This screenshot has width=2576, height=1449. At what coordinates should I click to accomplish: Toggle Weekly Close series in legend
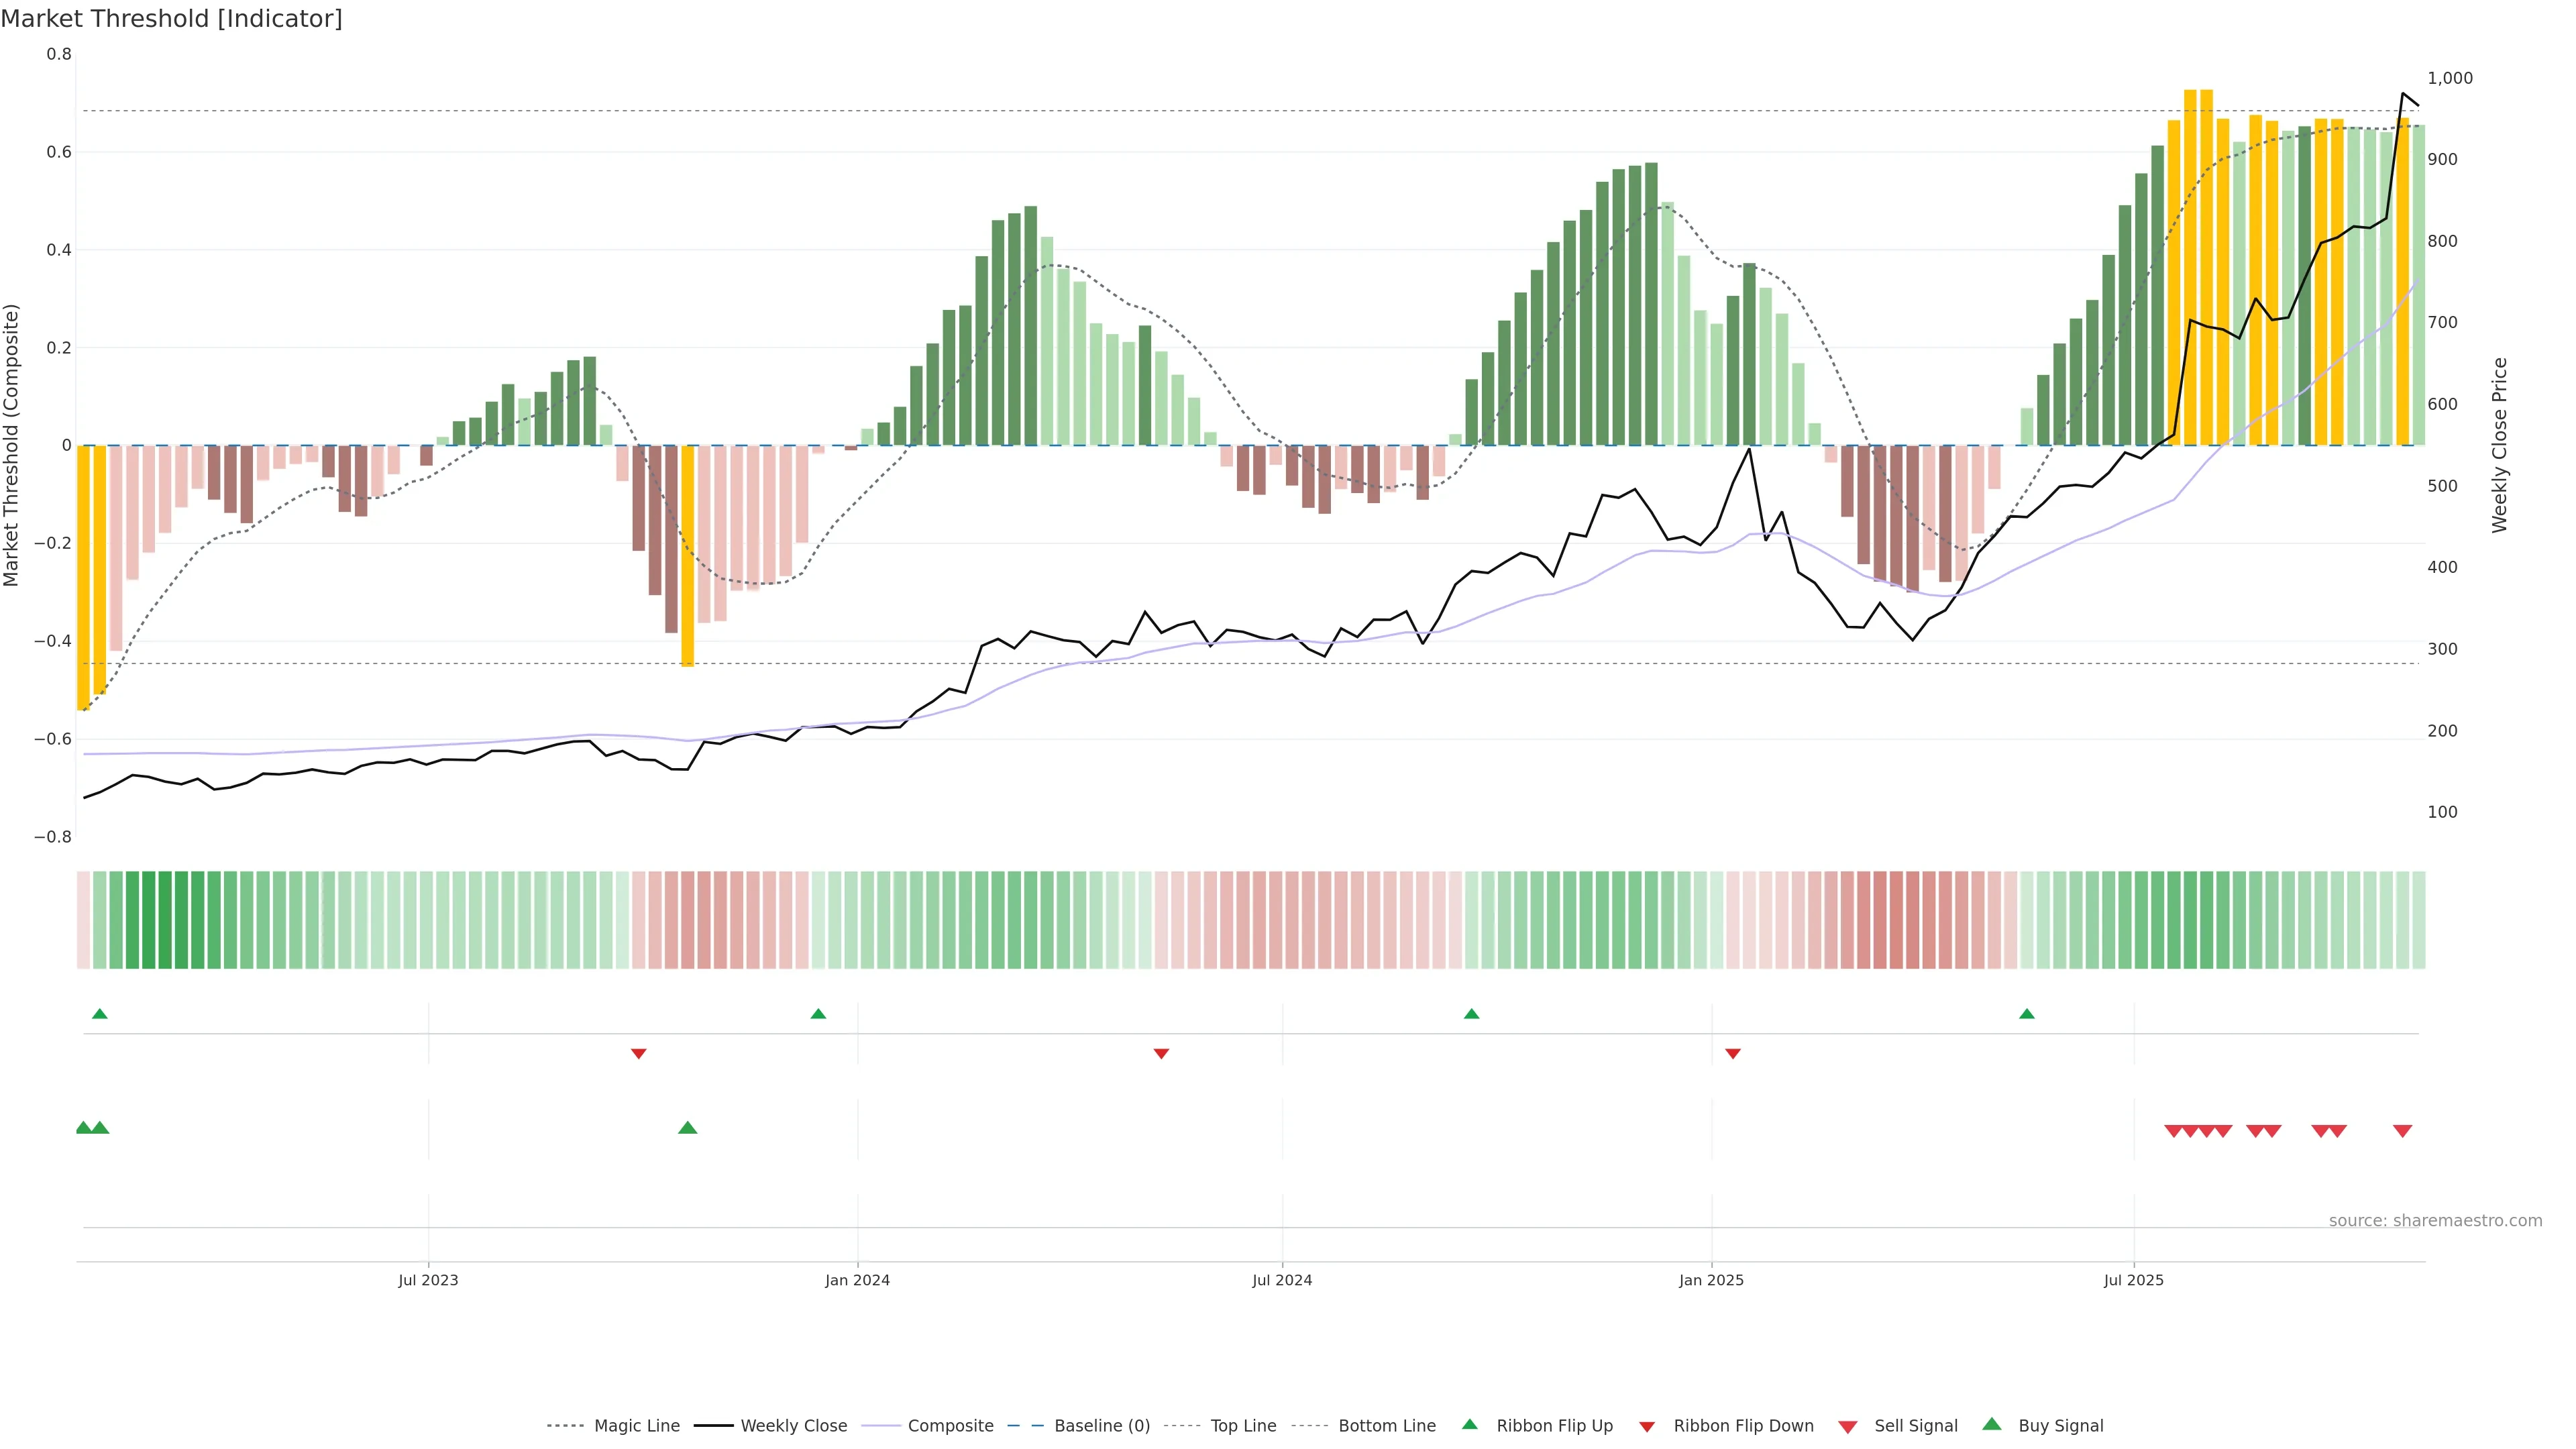[x=793, y=1426]
